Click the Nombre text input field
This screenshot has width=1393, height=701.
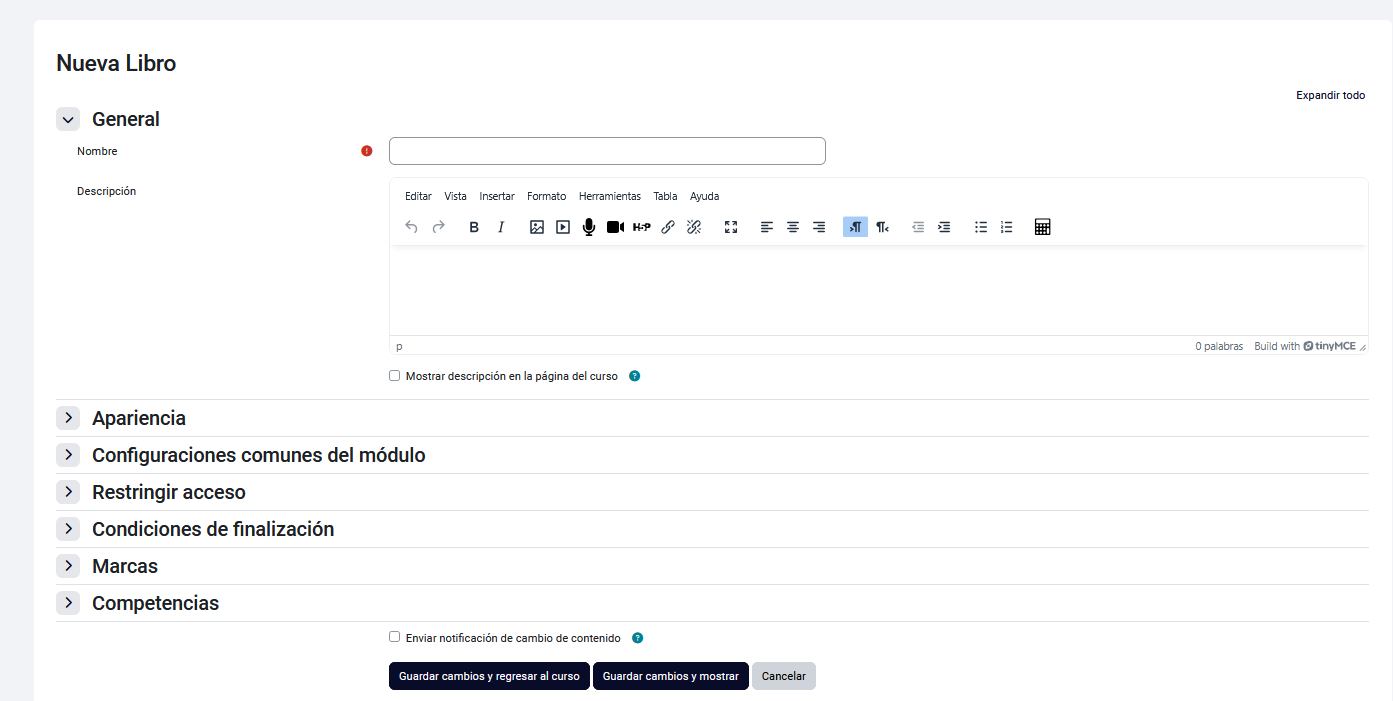(x=607, y=151)
